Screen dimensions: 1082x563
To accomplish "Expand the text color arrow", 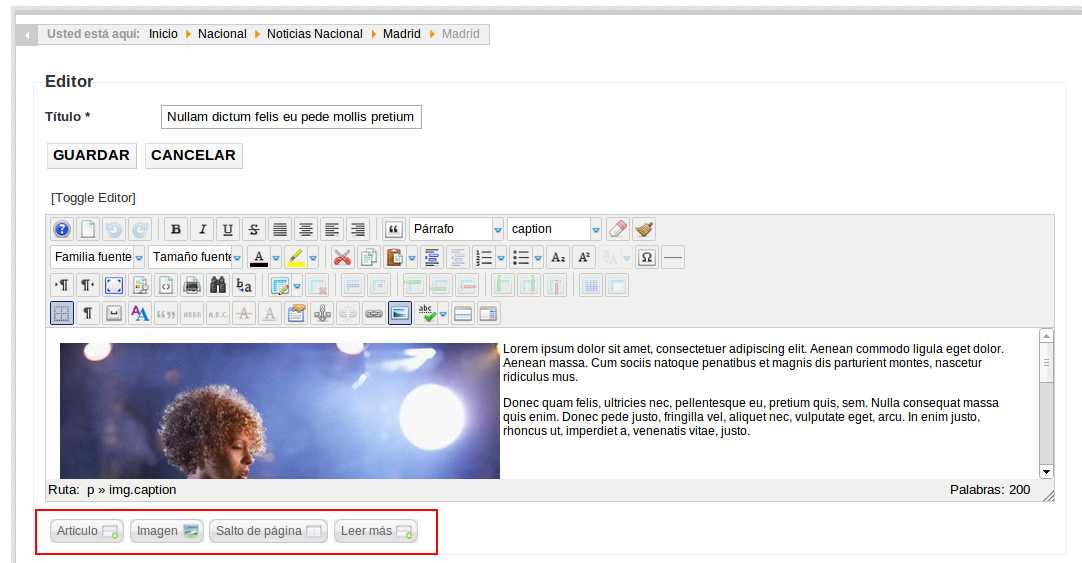I will (276, 257).
